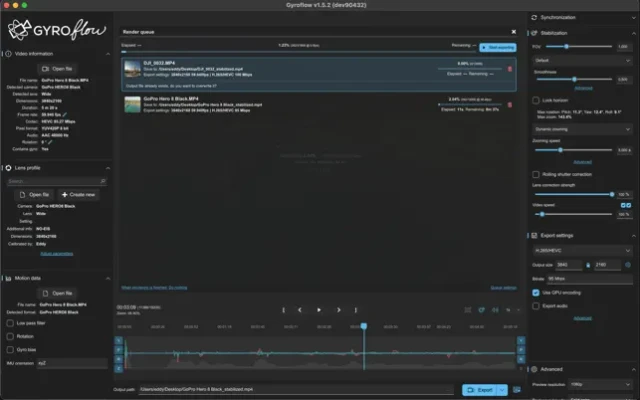640x400 pixels.
Task: Close the Render queue panel
Action: (x=514, y=30)
